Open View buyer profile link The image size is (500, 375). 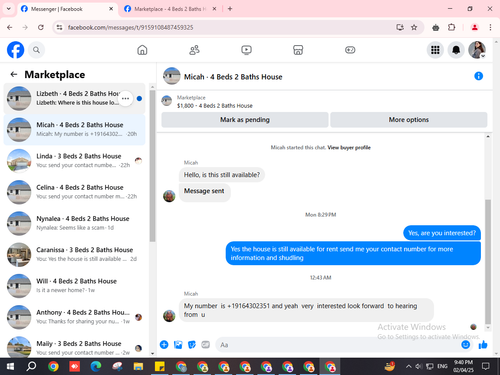tap(349, 147)
